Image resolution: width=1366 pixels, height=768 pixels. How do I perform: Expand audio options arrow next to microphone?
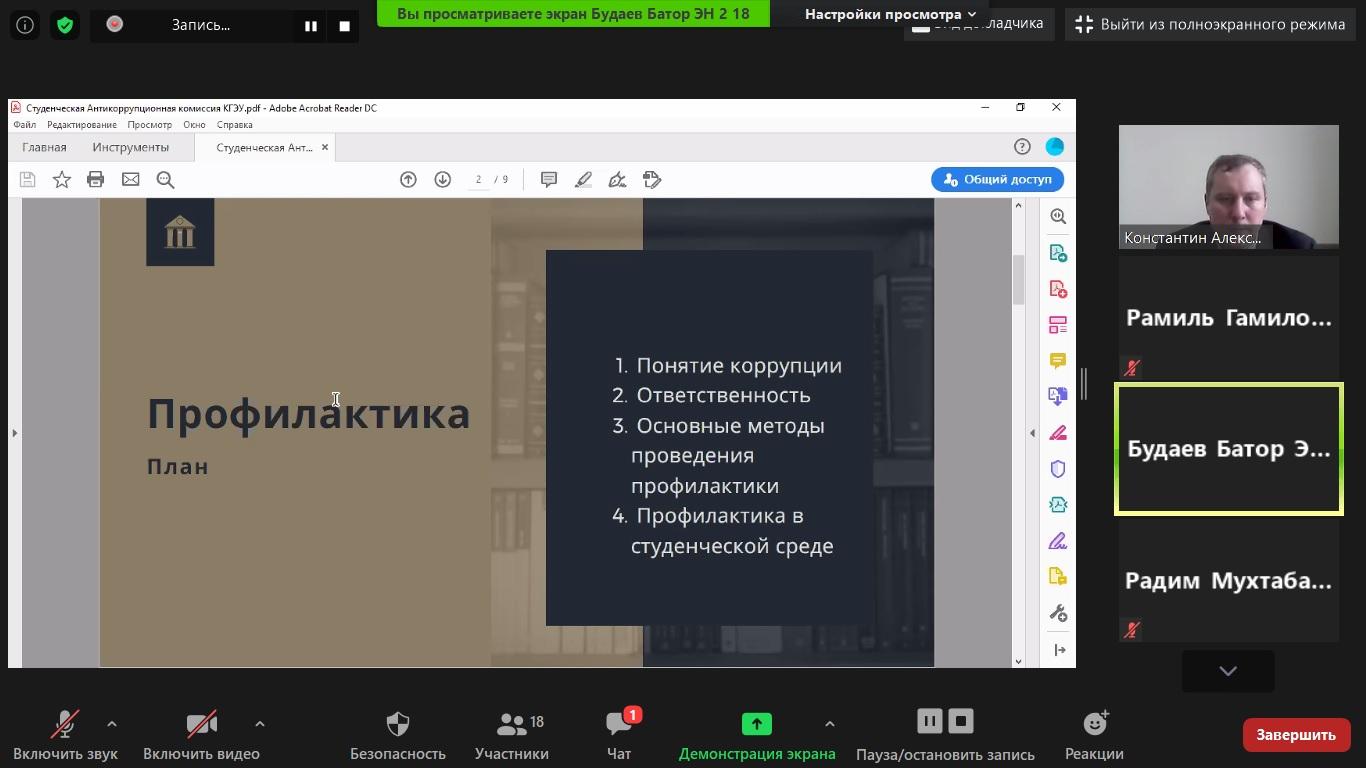tap(112, 724)
